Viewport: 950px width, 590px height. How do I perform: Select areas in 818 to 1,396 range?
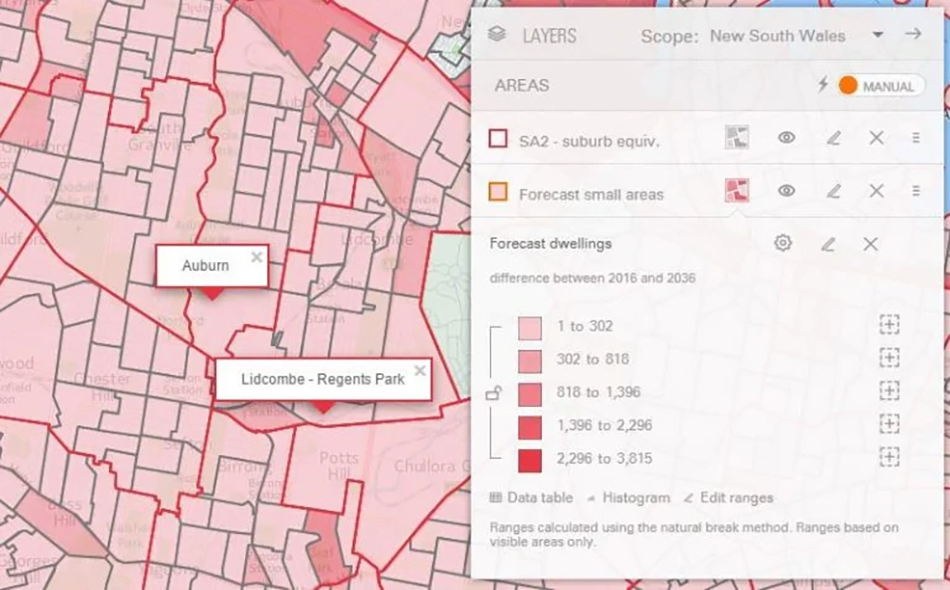coord(889,391)
